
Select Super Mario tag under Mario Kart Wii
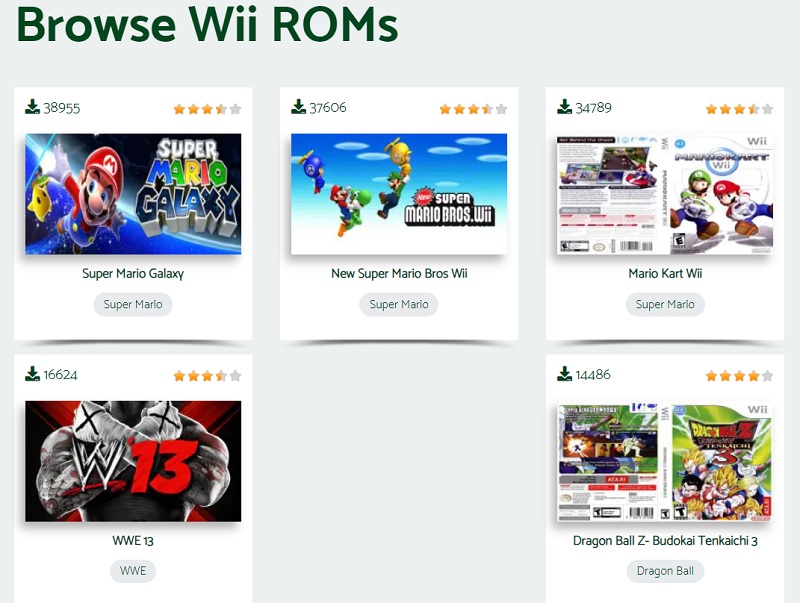coord(665,305)
